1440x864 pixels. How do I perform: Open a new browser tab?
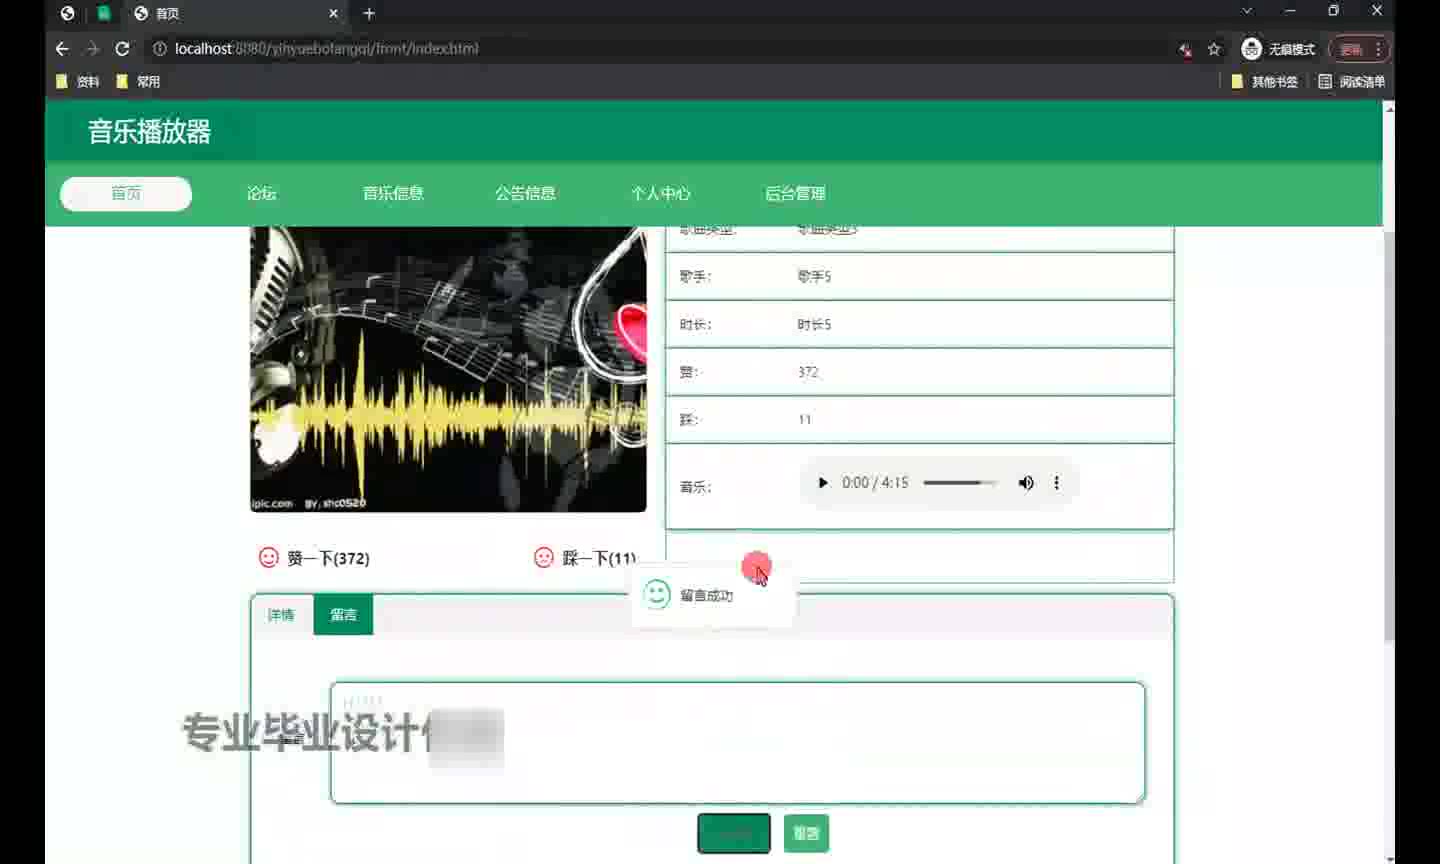[369, 13]
